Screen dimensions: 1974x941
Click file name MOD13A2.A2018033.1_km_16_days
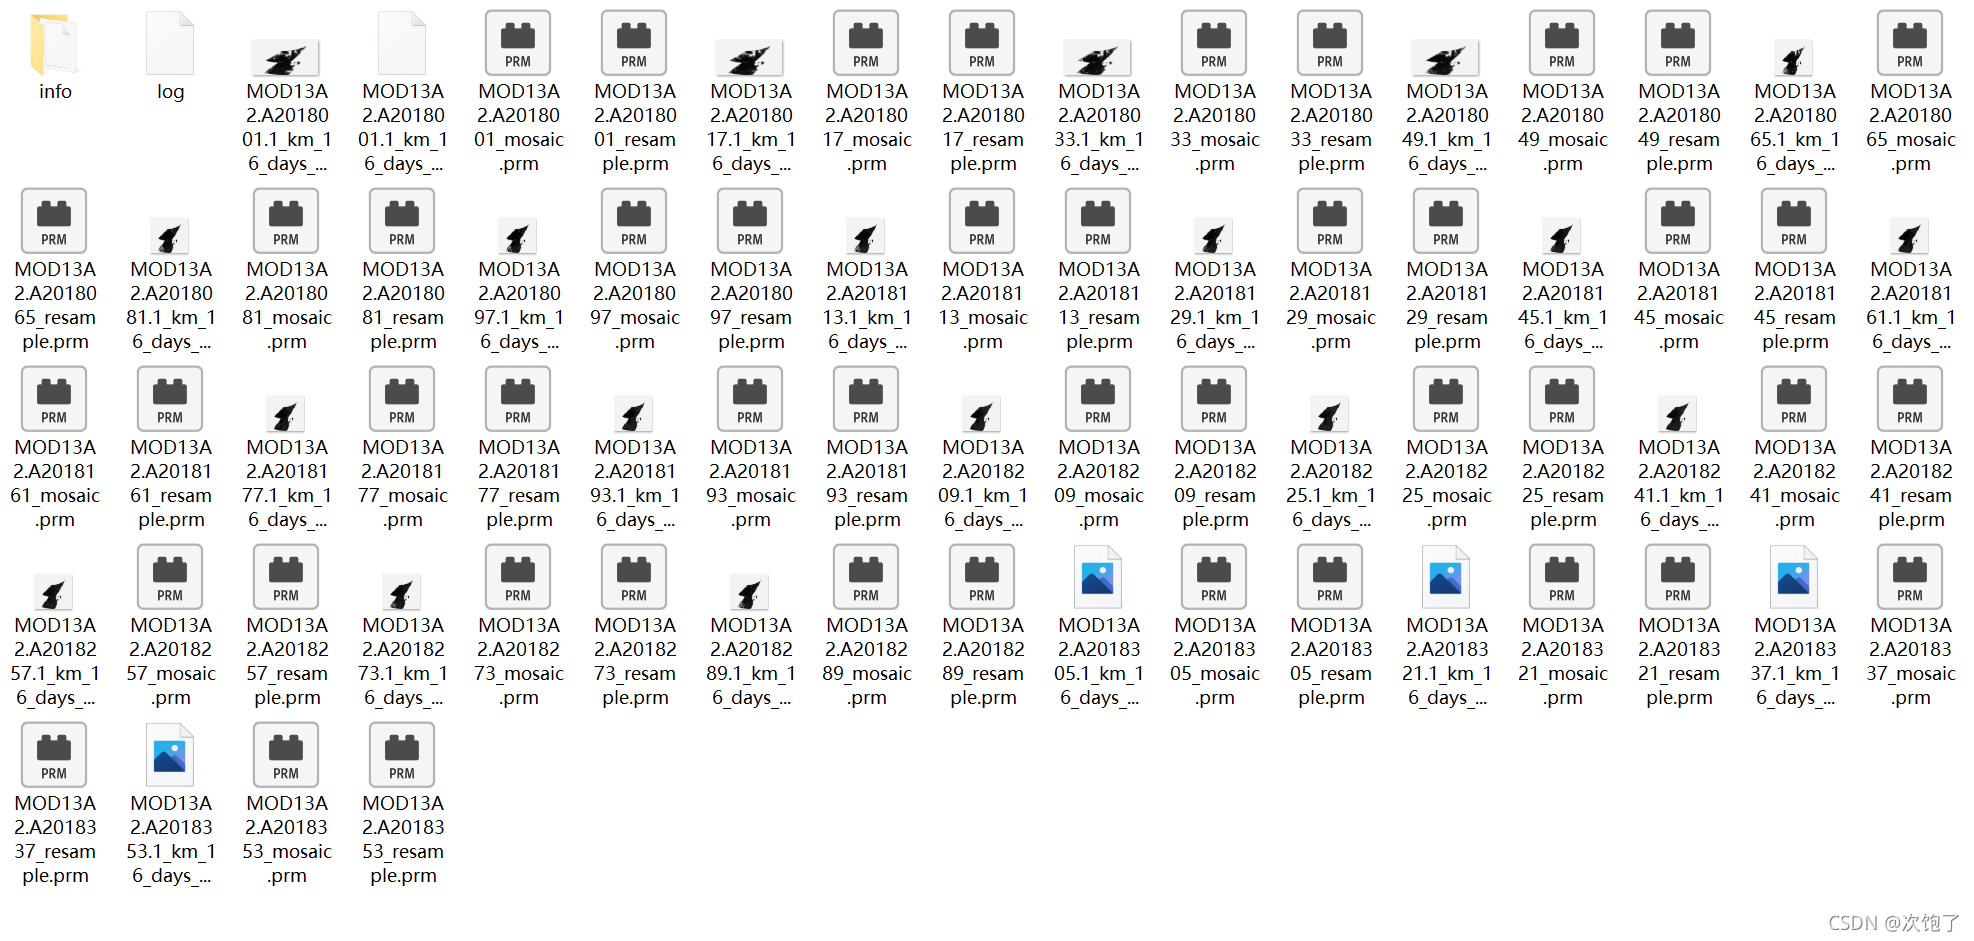tap(1099, 127)
